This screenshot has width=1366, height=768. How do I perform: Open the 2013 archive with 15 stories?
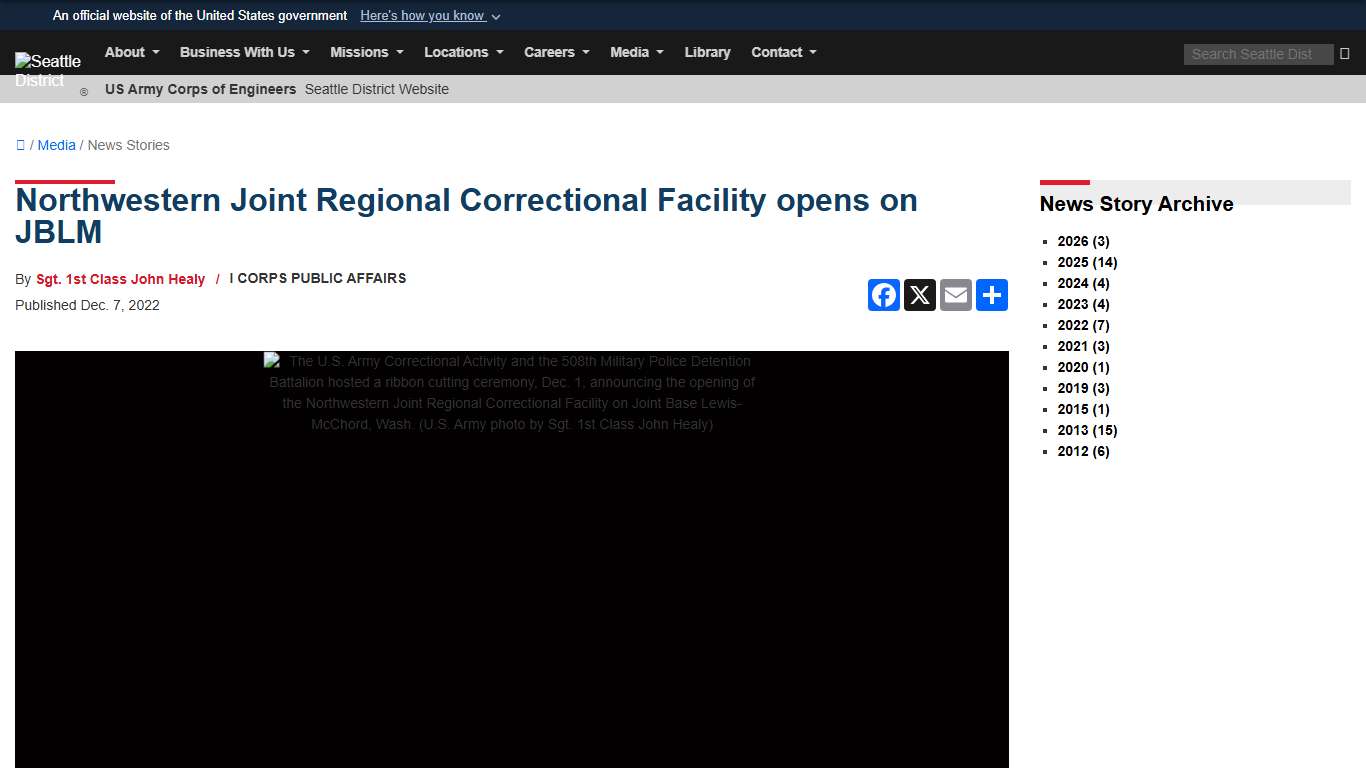pyautogui.click(x=1087, y=430)
